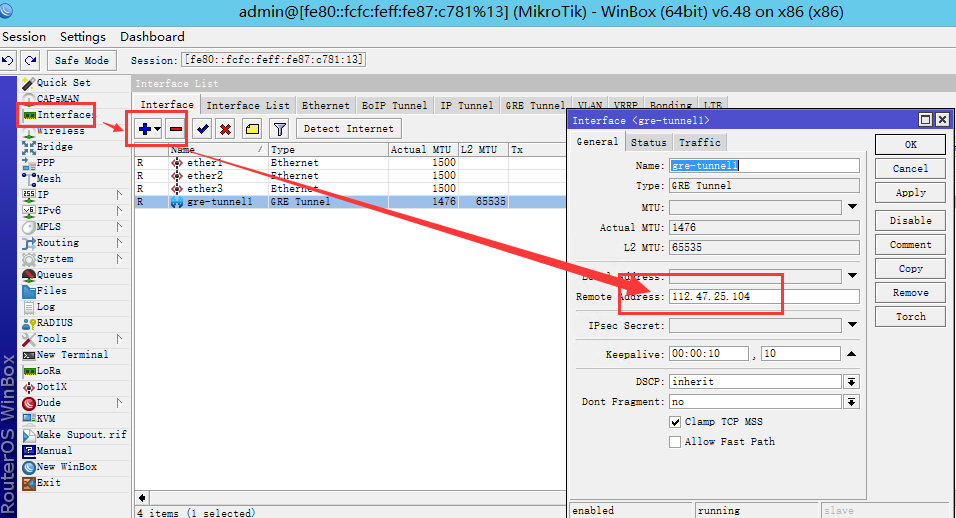This screenshot has width=956, height=518.
Task: Expand the Dude submenu arrow
Action: [x=120, y=402]
